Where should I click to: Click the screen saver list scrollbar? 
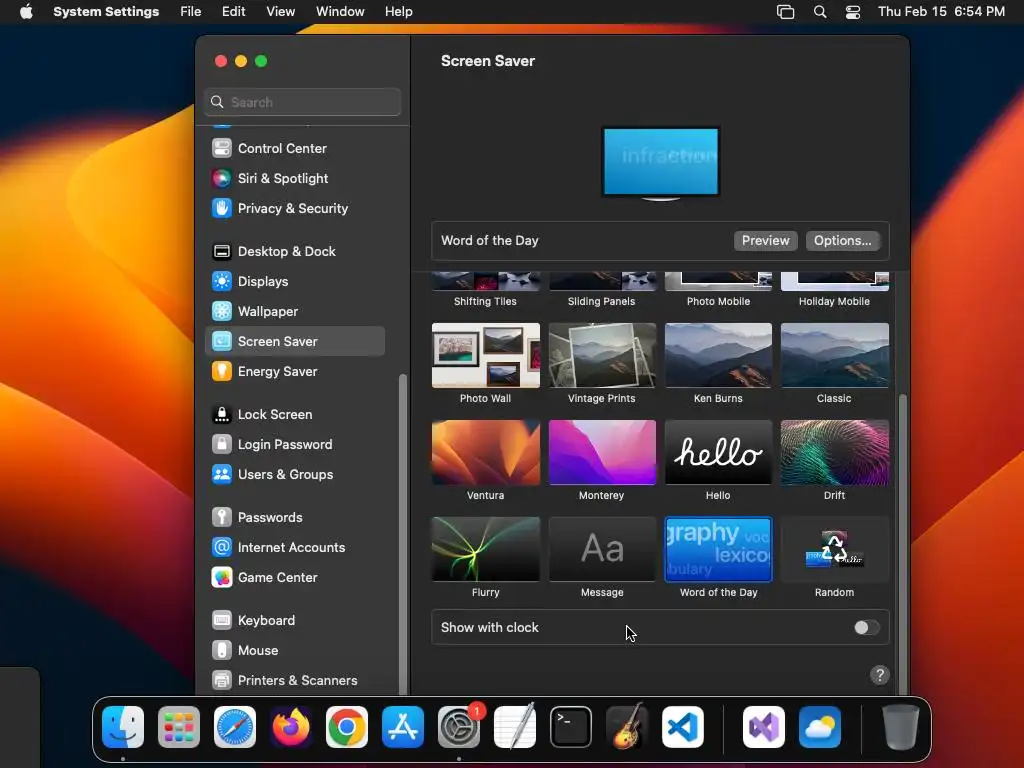pyautogui.click(x=903, y=542)
